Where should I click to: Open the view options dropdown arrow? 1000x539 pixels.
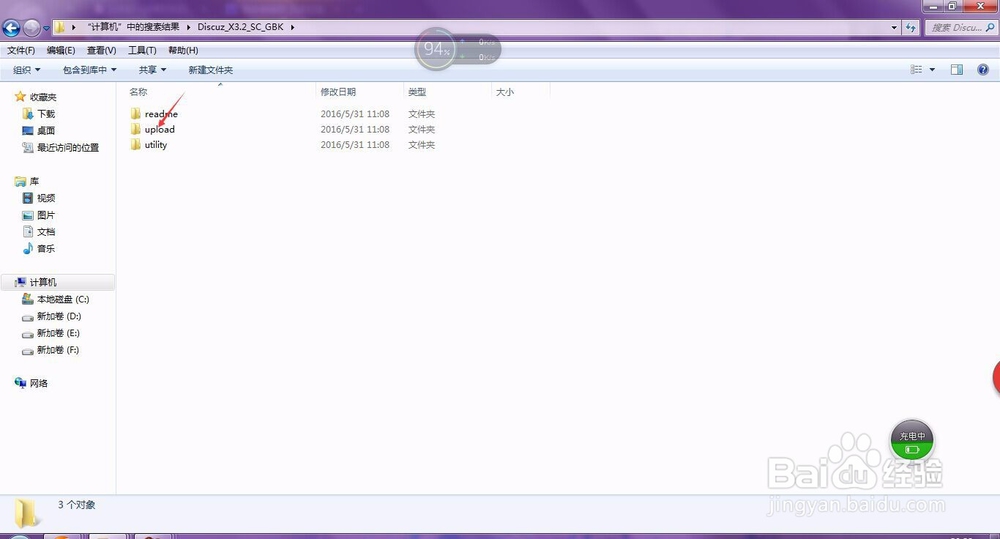click(x=932, y=70)
